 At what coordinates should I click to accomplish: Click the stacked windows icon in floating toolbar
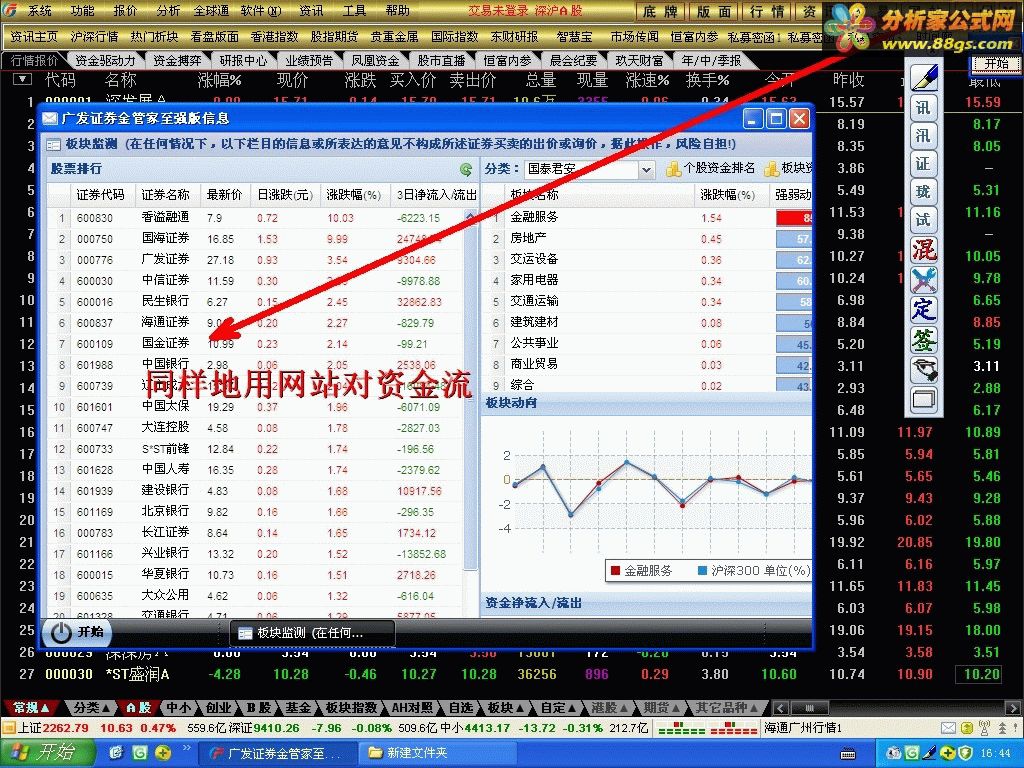(924, 398)
